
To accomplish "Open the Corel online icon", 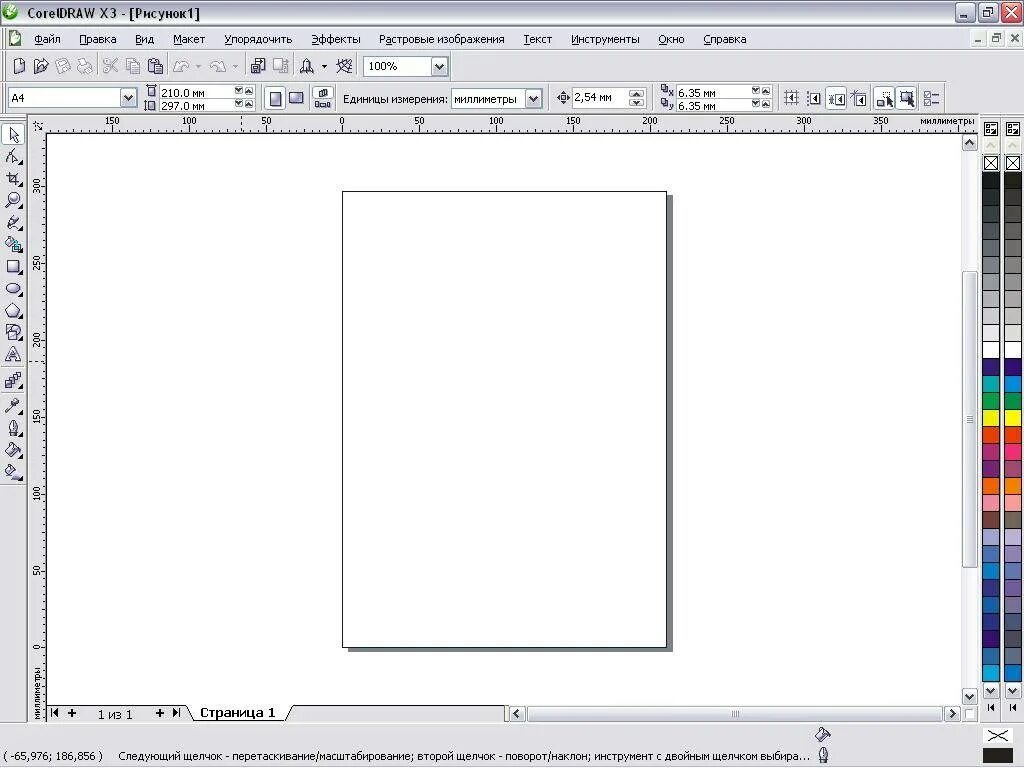I will click(344, 66).
